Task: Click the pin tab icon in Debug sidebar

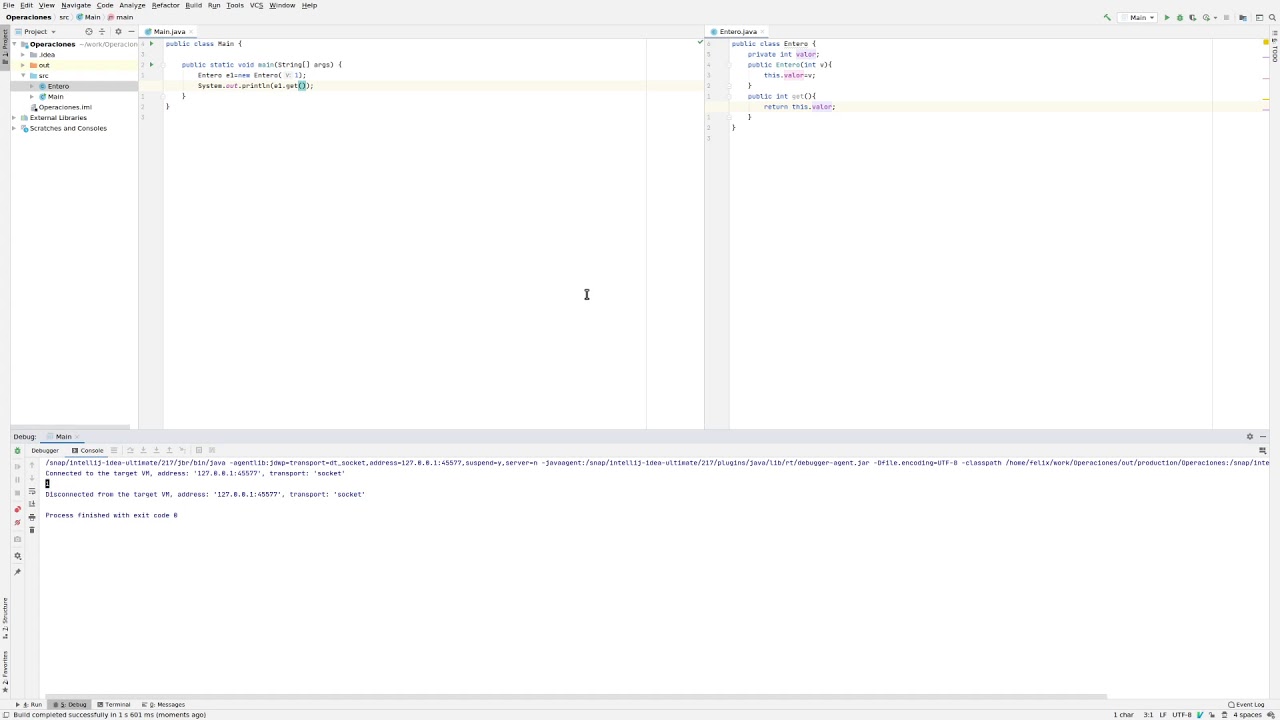Action: (17, 572)
